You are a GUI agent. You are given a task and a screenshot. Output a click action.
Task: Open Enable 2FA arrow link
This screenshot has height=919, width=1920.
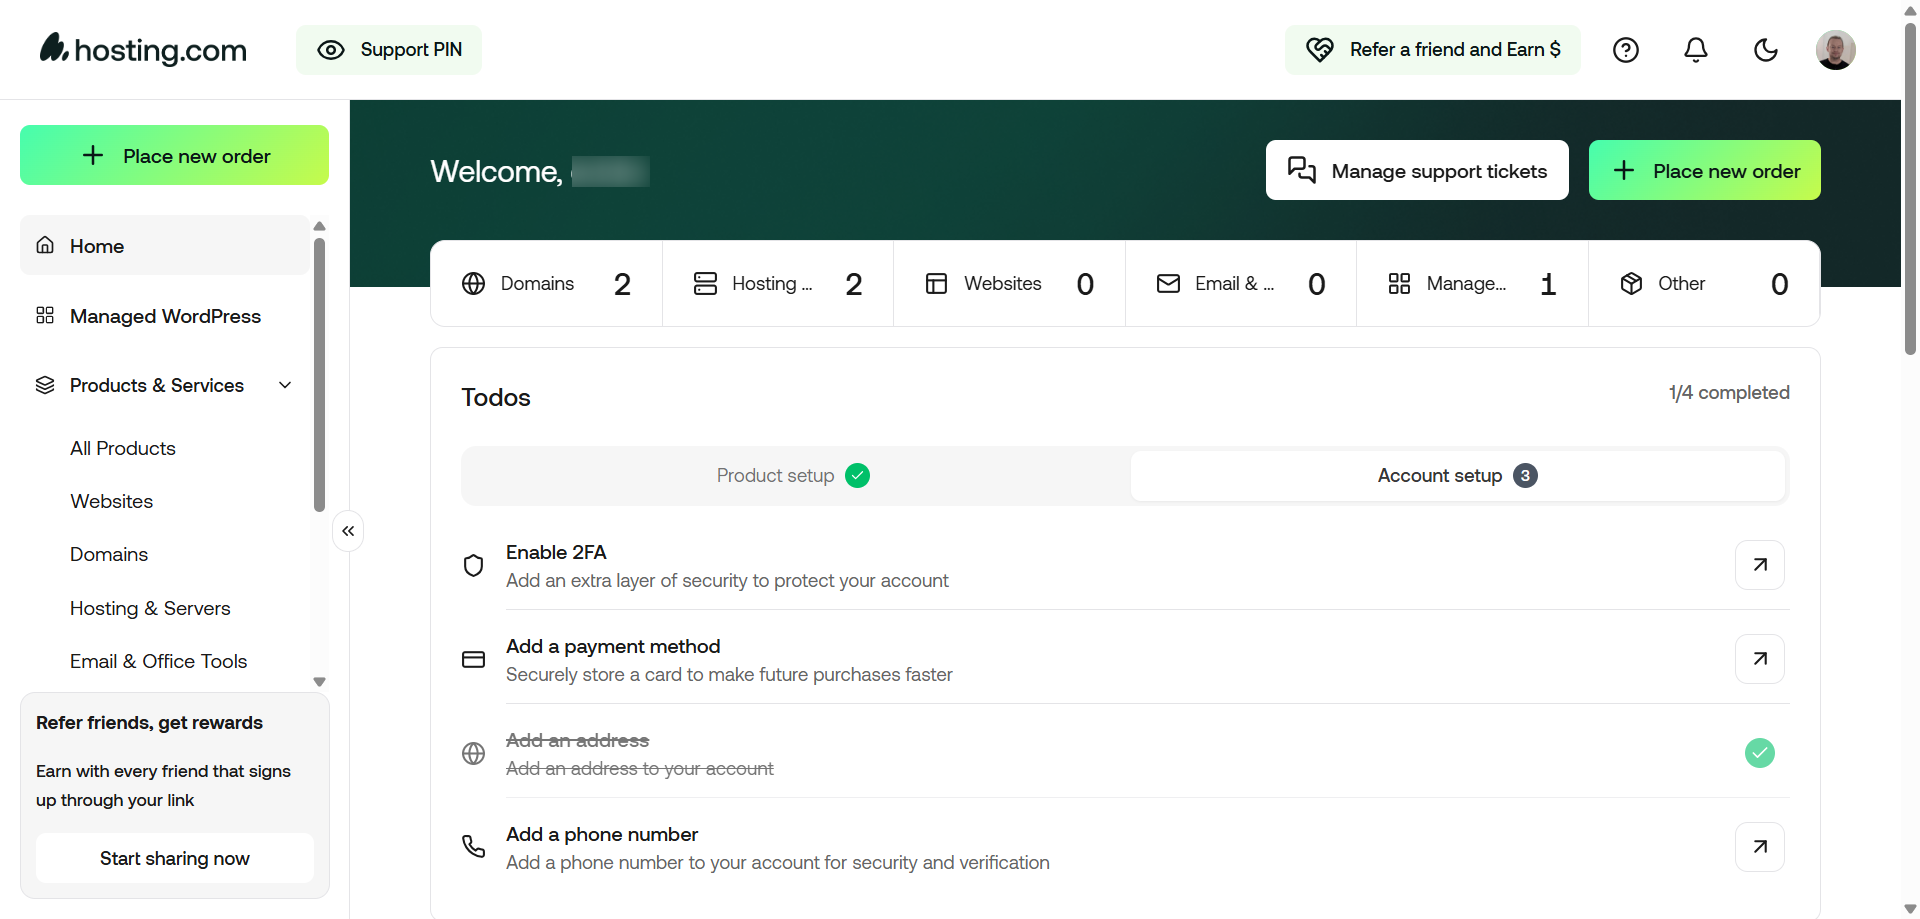[1760, 565]
